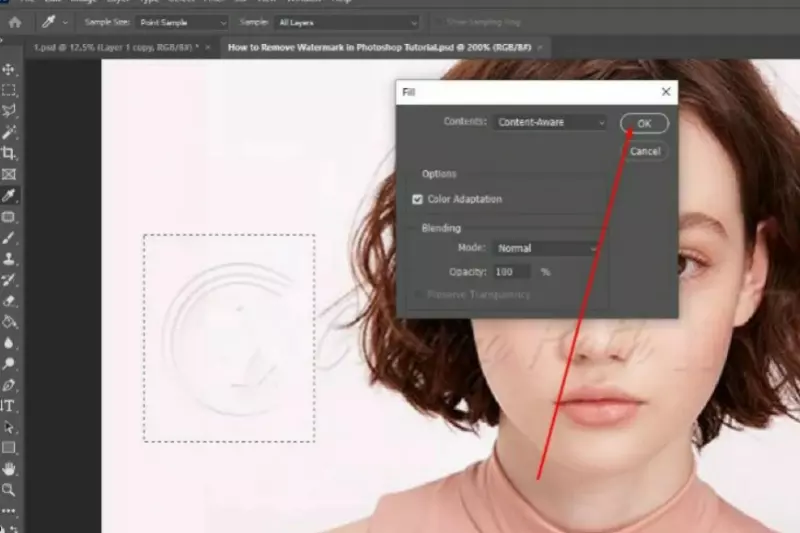The width and height of the screenshot is (800, 533).
Task: Click OK in the Fill dialog
Action: [x=644, y=123]
